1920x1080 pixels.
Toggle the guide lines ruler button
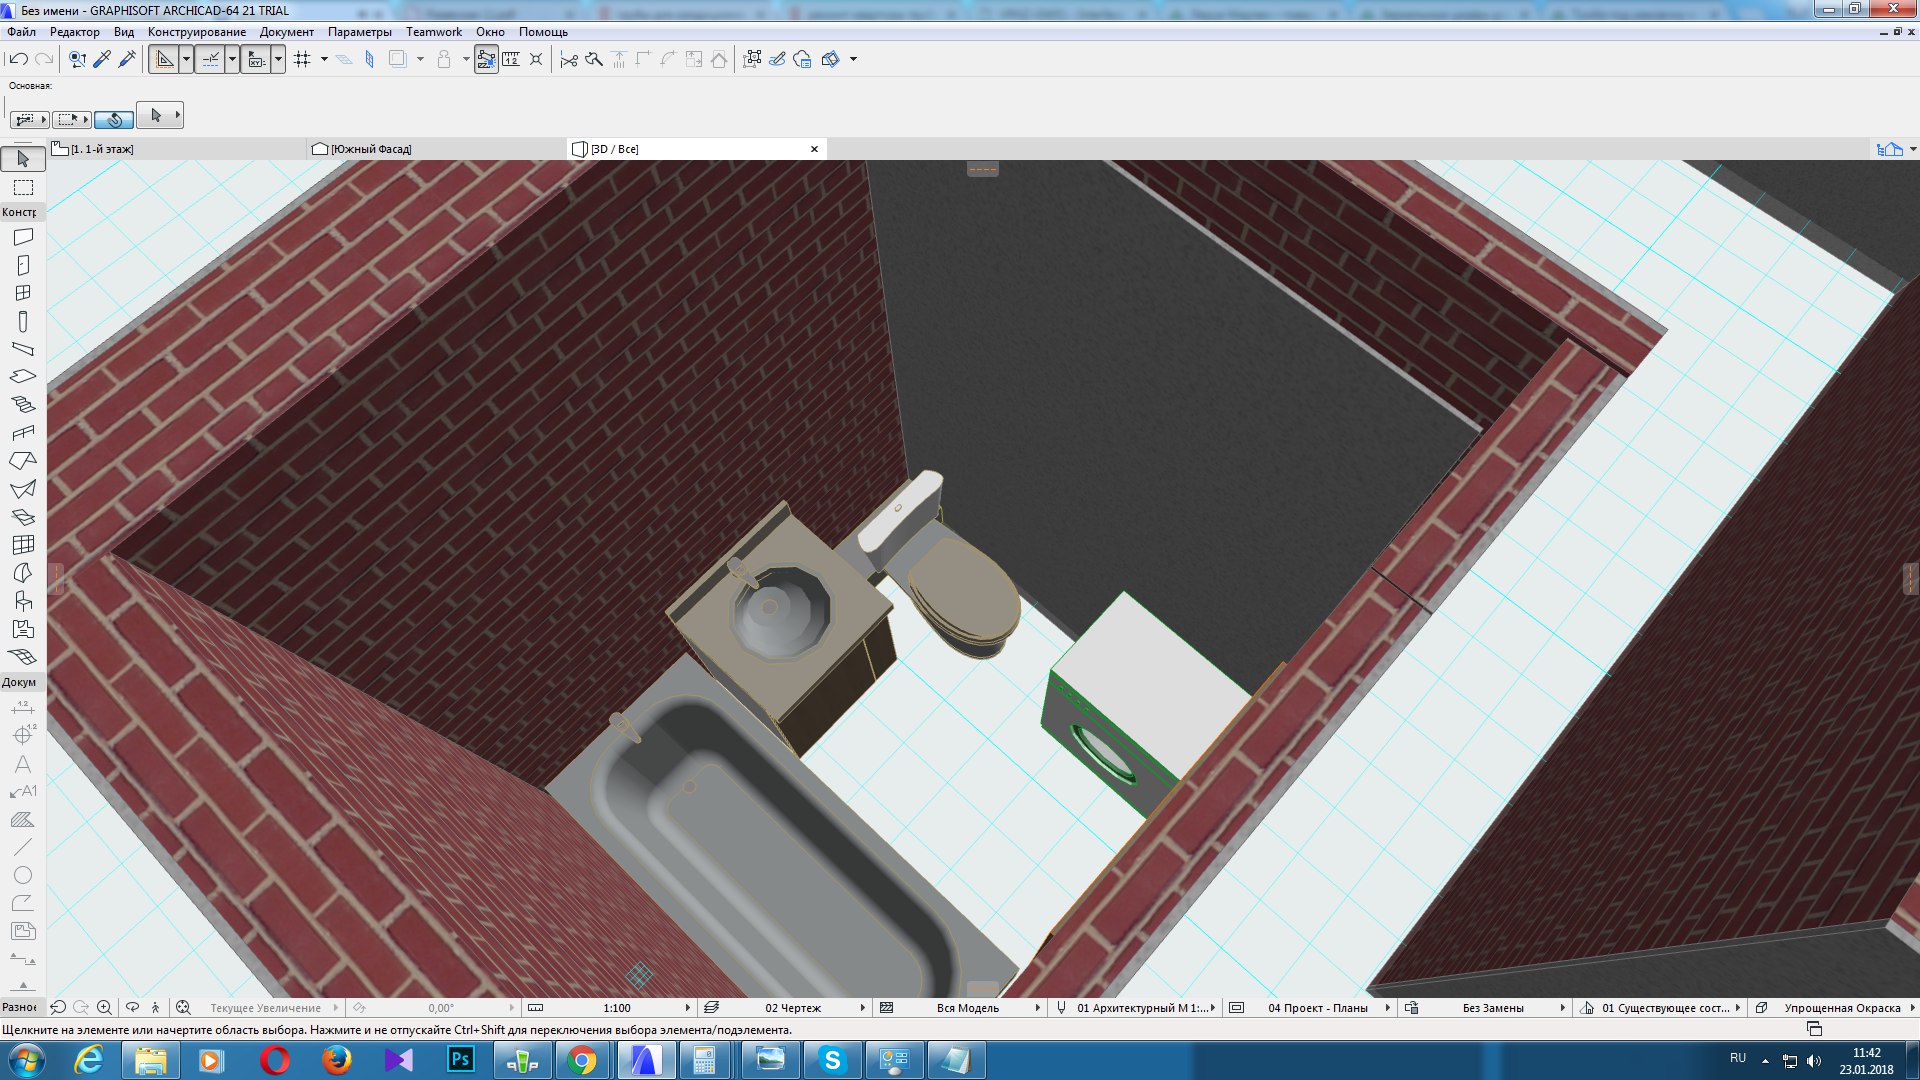[164, 59]
